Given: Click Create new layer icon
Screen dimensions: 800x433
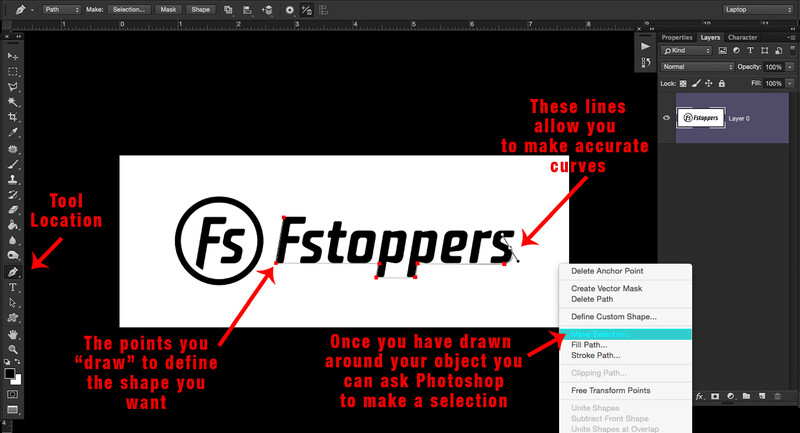Looking at the screenshot, I should pos(762,396).
